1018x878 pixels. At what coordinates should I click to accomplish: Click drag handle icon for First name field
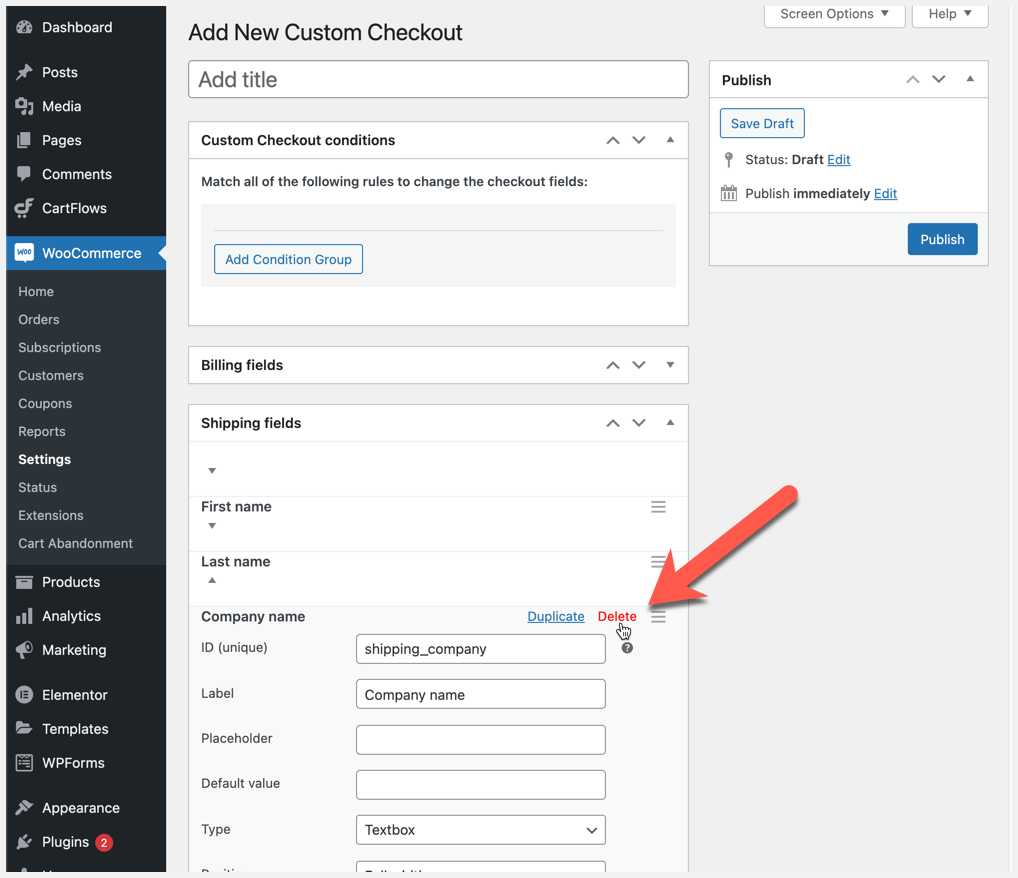(658, 507)
